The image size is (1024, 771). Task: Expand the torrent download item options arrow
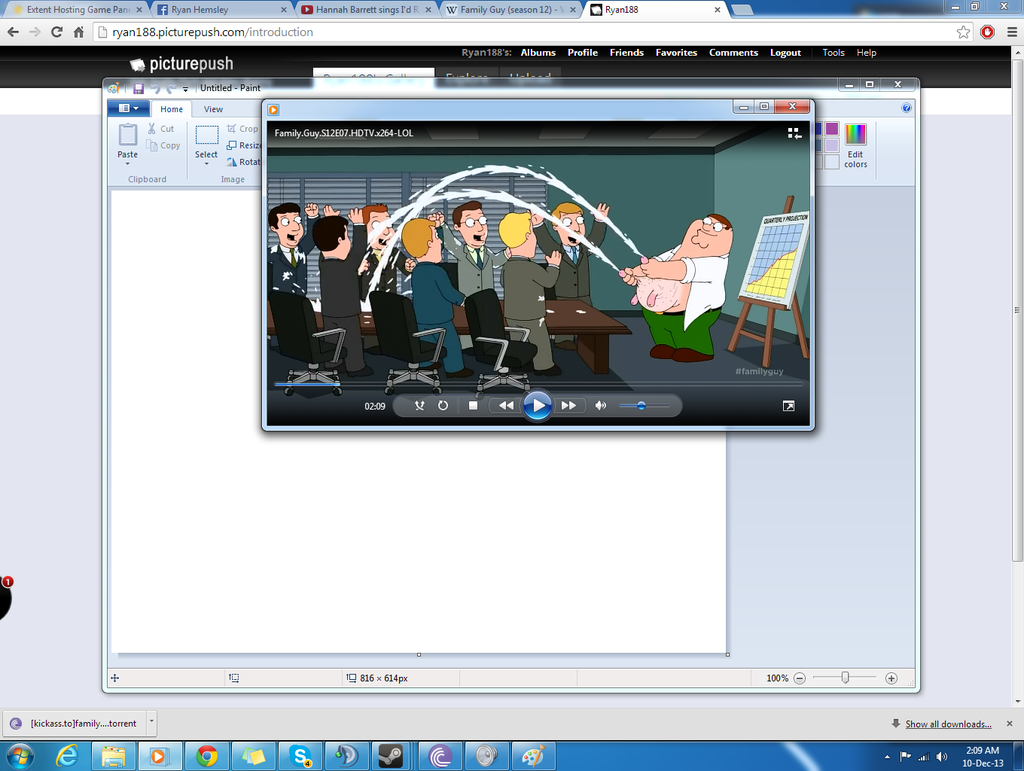152,722
